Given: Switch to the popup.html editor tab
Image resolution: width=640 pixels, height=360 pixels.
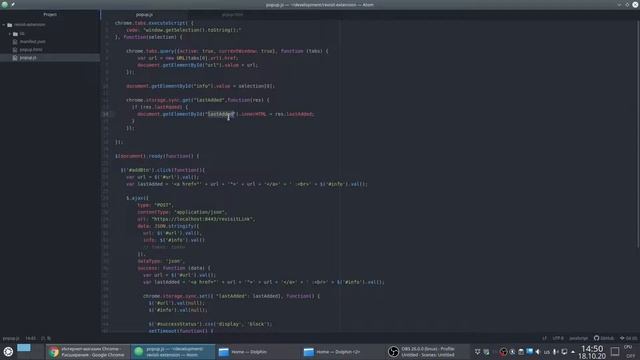Looking at the screenshot, I should coord(232,15).
